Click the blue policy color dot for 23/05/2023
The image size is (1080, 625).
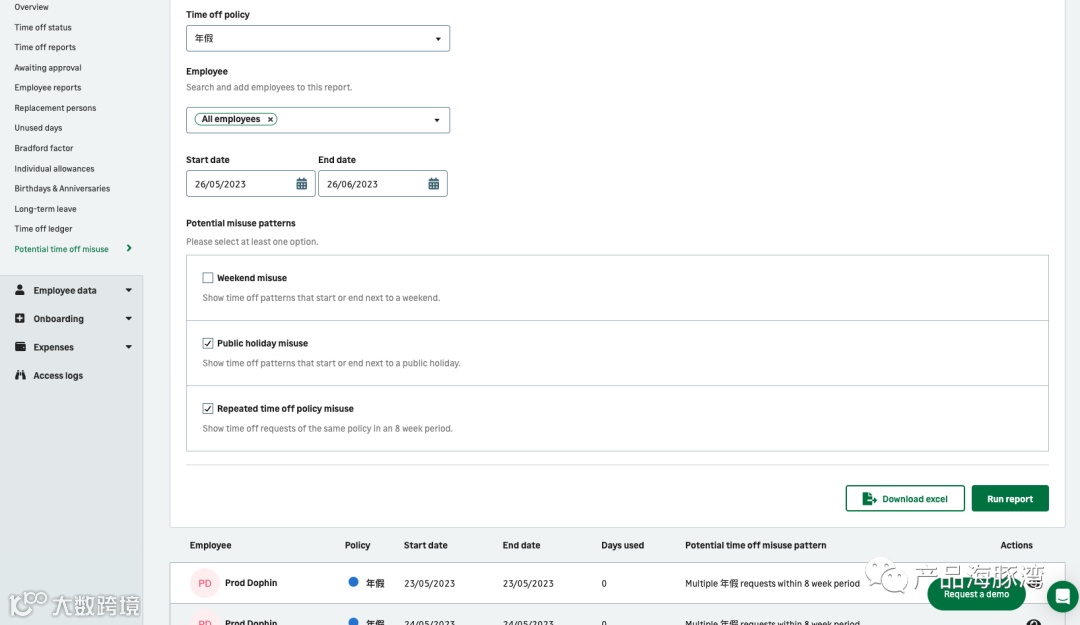point(353,582)
